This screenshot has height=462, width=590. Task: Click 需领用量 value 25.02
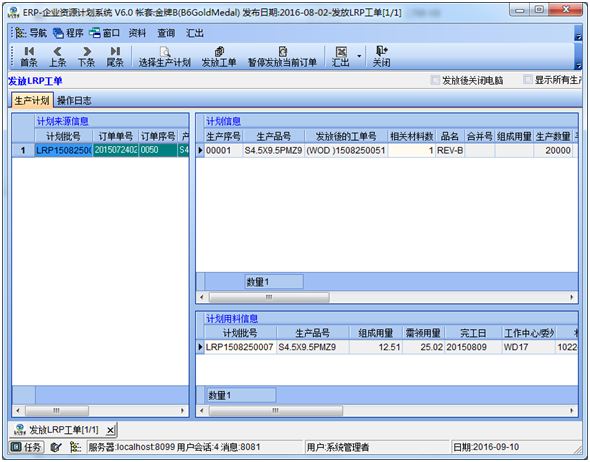click(424, 347)
